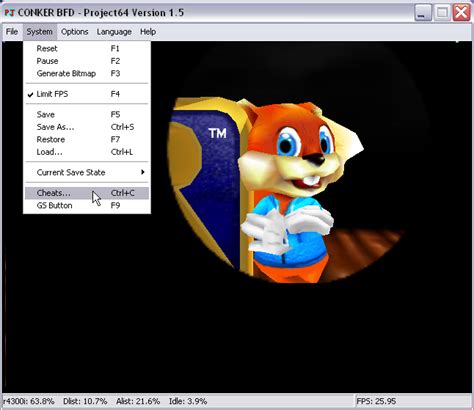Minimize the Project64 window
Viewport: 474px width, 410px height.
click(423, 13)
